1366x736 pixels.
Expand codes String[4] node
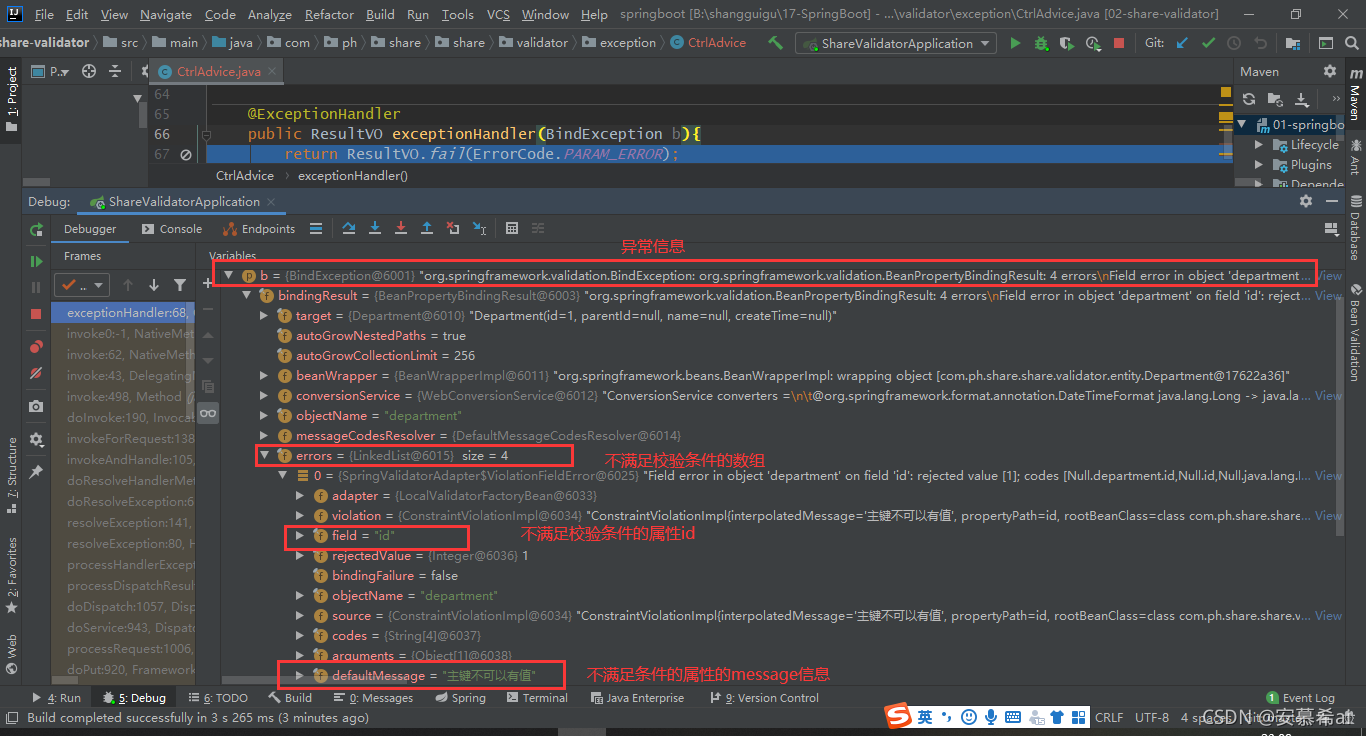point(300,635)
